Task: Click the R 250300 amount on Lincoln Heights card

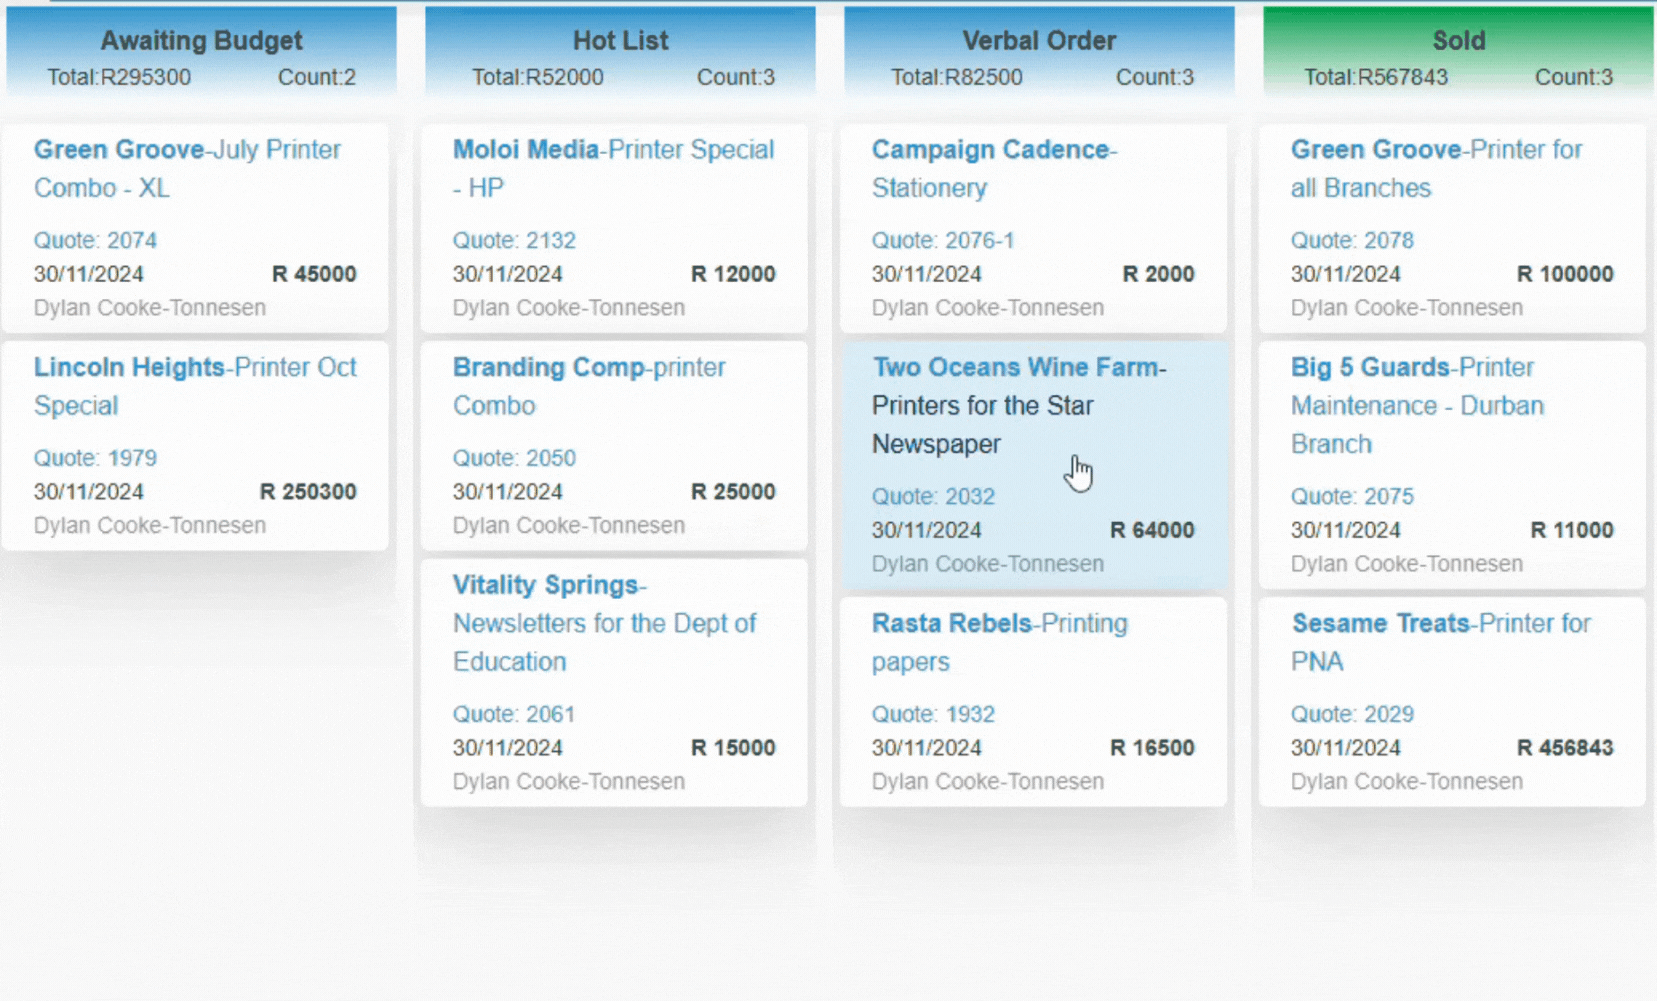Action: [x=307, y=492]
